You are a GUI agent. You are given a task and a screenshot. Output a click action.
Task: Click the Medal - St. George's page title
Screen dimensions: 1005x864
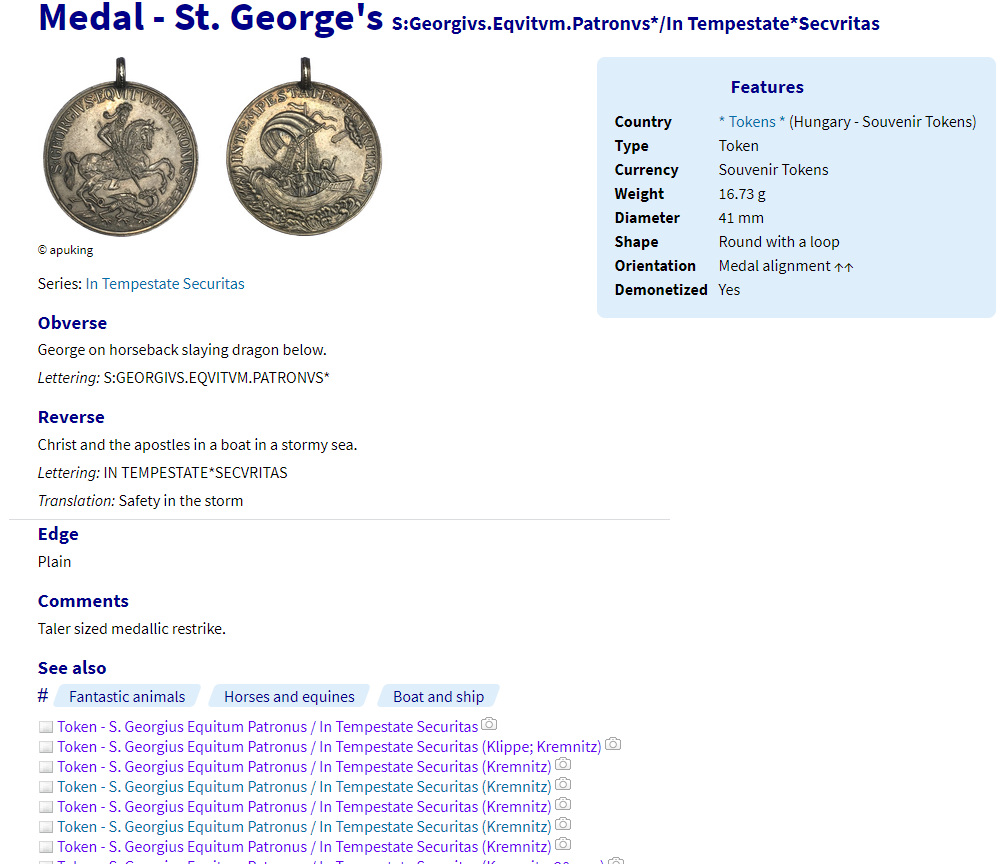click(x=210, y=18)
